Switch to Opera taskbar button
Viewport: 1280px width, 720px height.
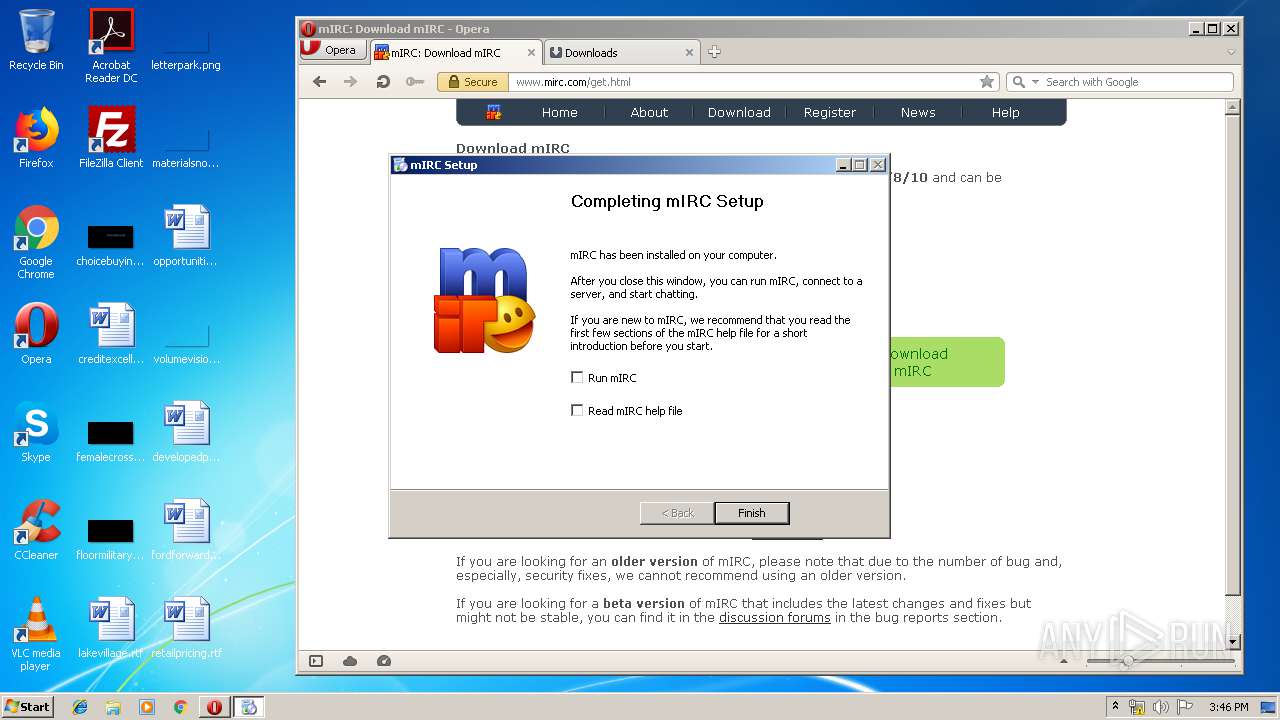[x=214, y=707]
